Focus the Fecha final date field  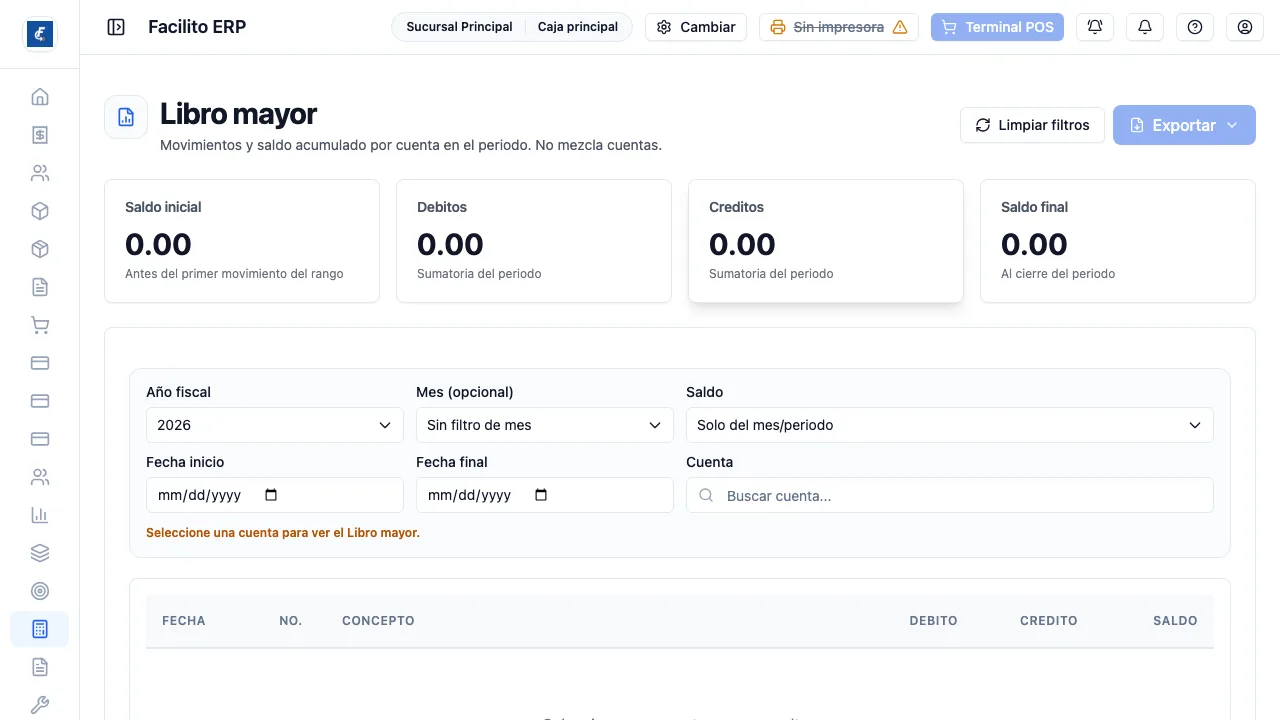click(545, 495)
